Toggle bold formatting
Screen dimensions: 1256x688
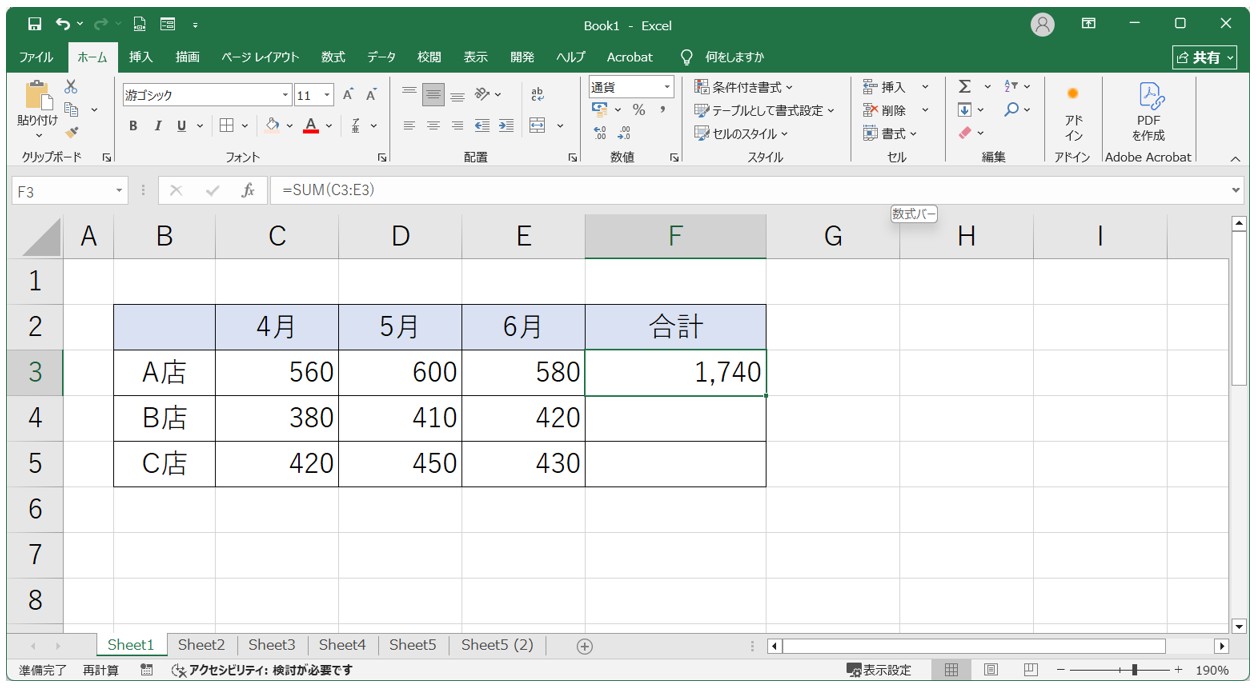coord(133,126)
